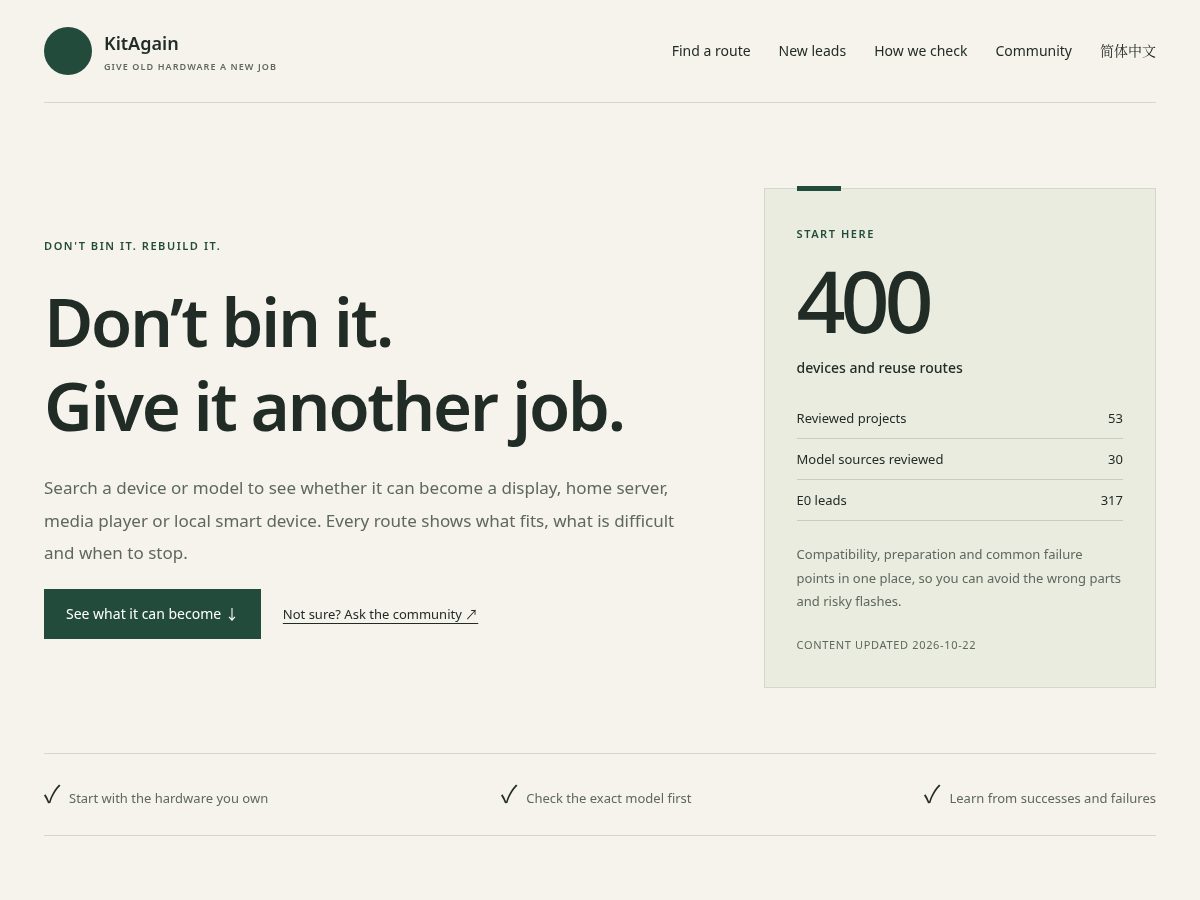The image size is (1200, 900).
Task: Switch language to 简体中文
Action: click(x=1128, y=51)
